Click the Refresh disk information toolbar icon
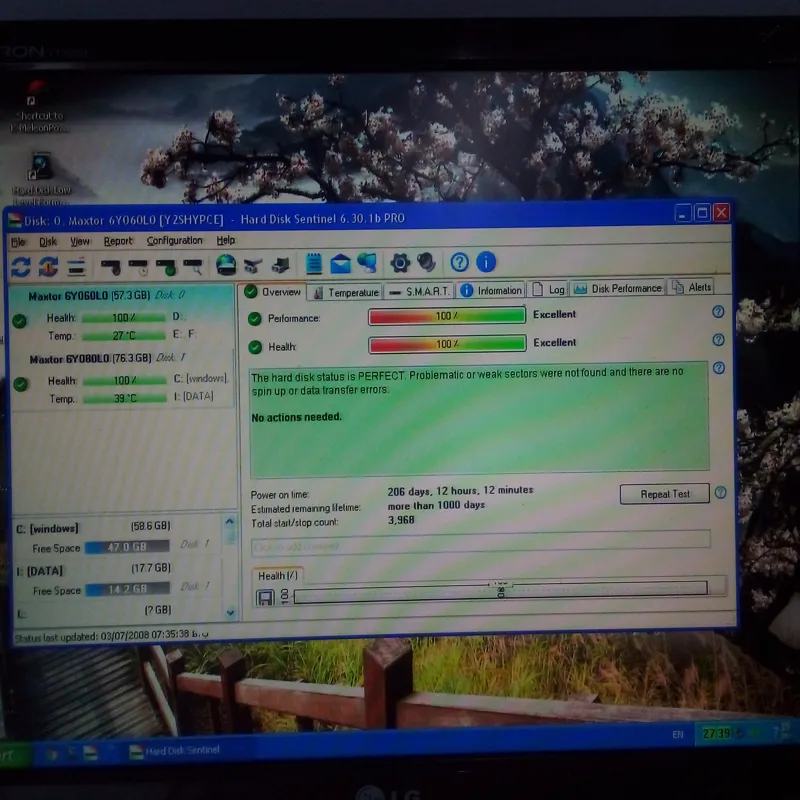The height and width of the screenshot is (800, 800). tap(21, 267)
